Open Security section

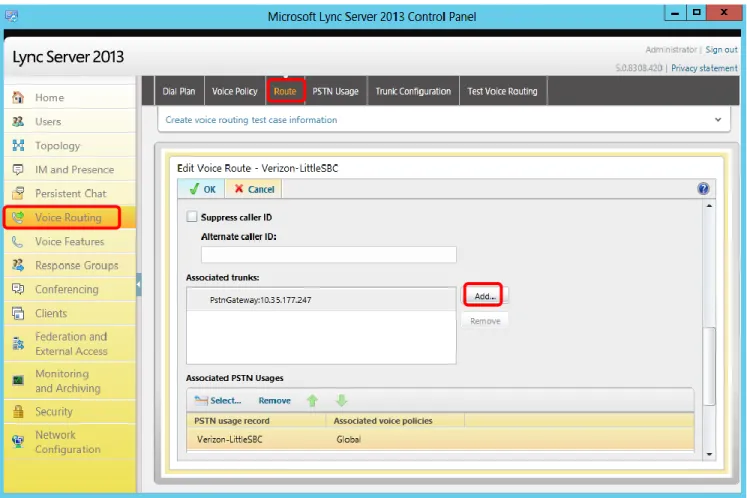(70, 411)
